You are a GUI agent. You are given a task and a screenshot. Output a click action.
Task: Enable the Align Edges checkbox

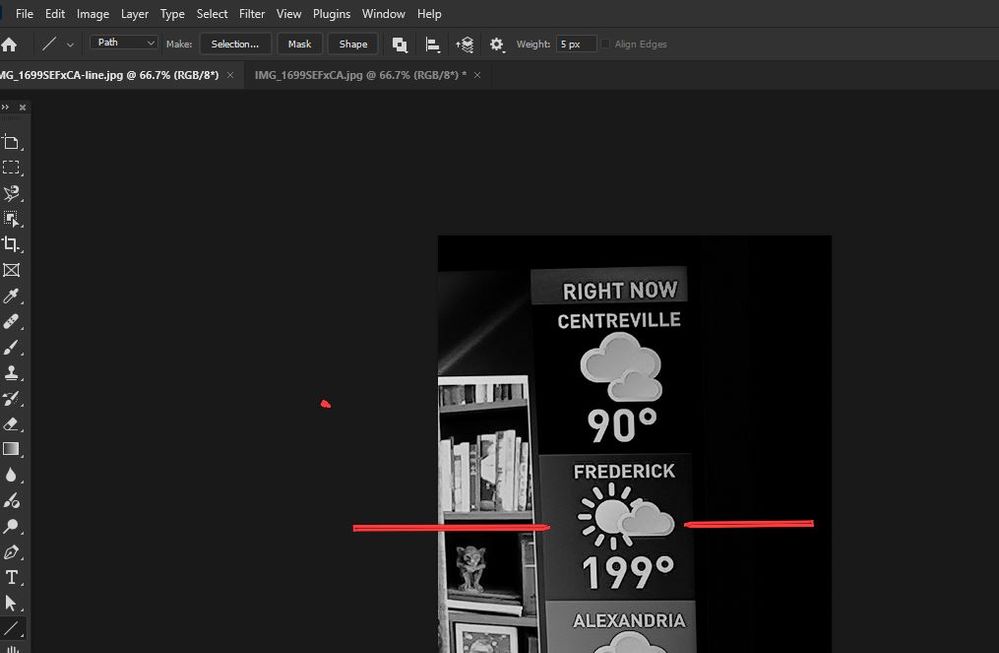605,43
